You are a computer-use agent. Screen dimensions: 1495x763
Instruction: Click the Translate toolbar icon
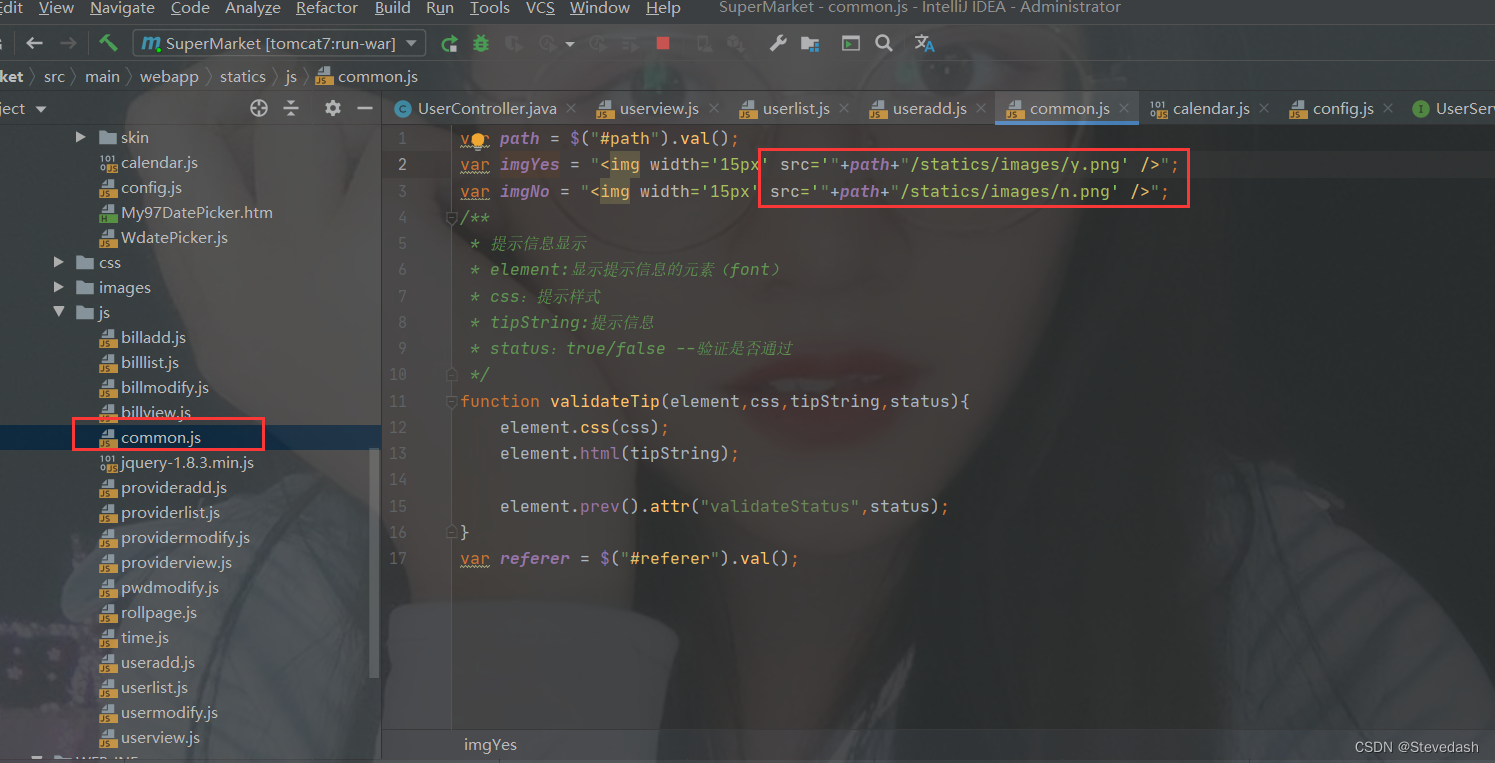tap(925, 43)
